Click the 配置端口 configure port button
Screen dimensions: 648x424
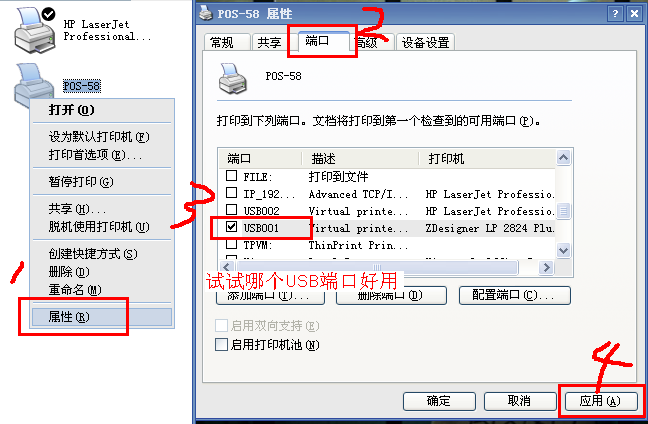pos(515,295)
